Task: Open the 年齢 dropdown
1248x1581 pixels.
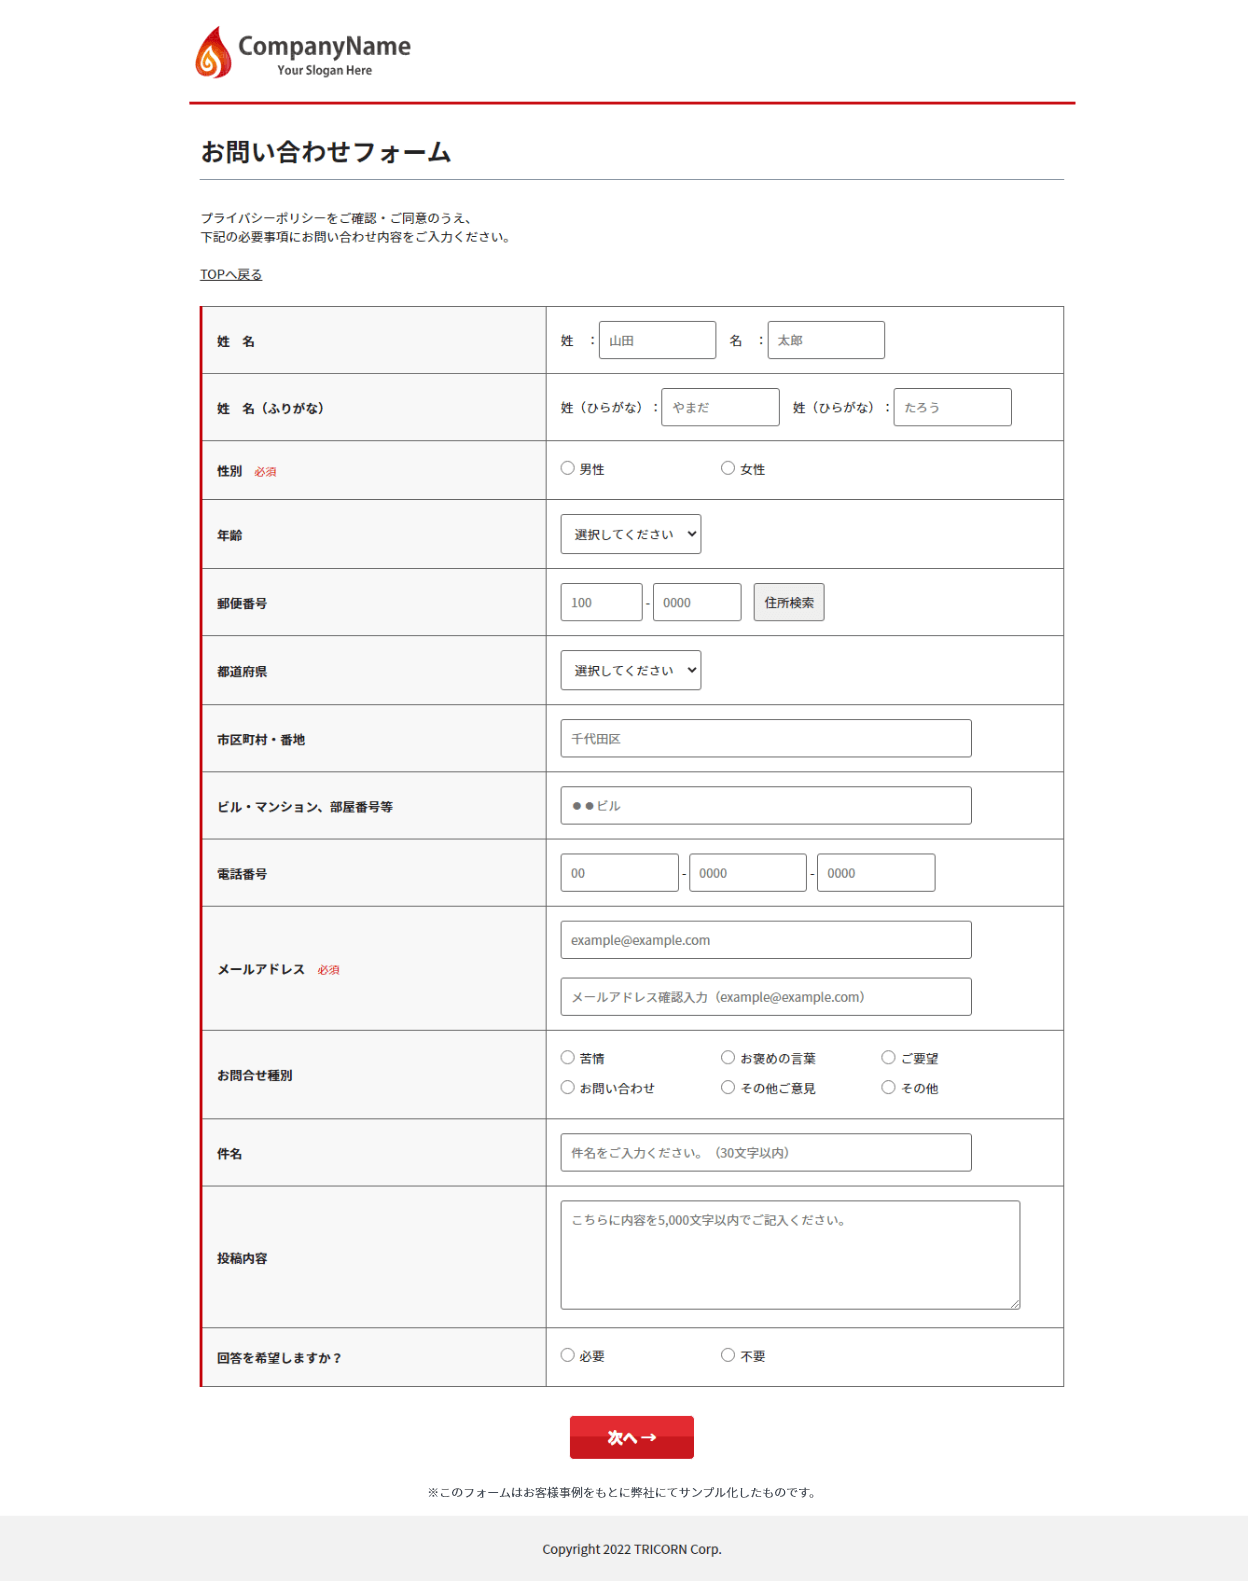Action: point(631,534)
